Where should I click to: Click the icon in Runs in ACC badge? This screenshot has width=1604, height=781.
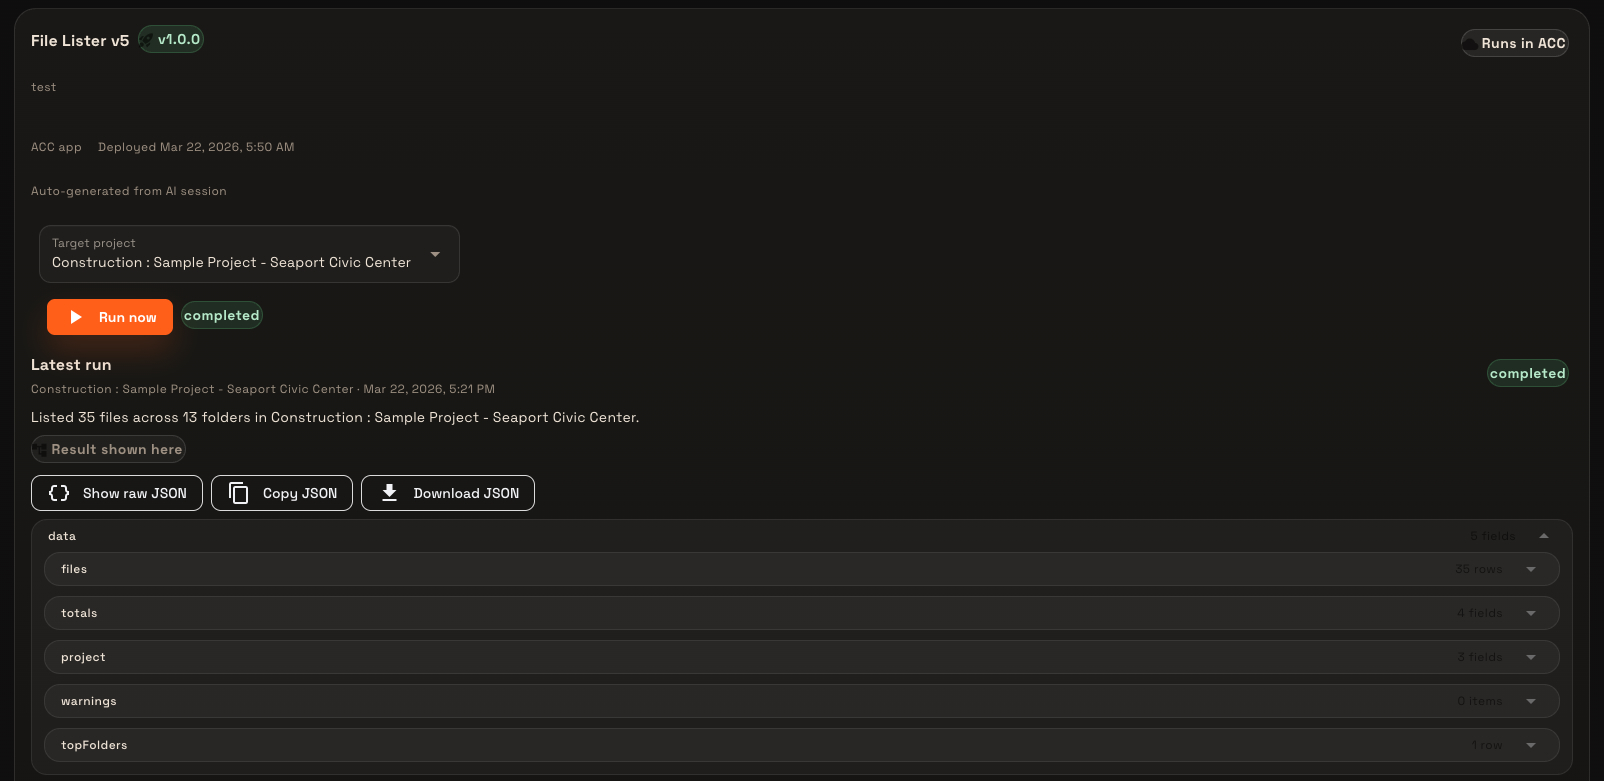(1470, 43)
